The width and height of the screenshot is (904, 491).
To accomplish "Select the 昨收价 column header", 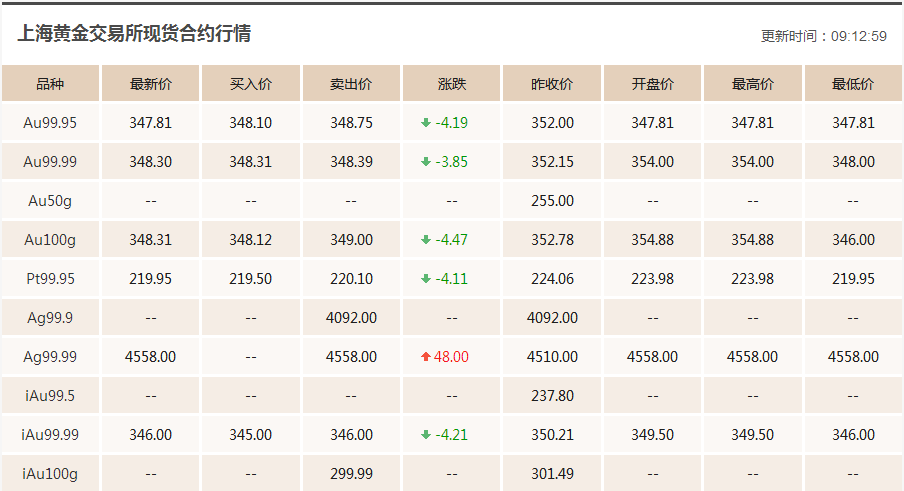I will [x=552, y=84].
